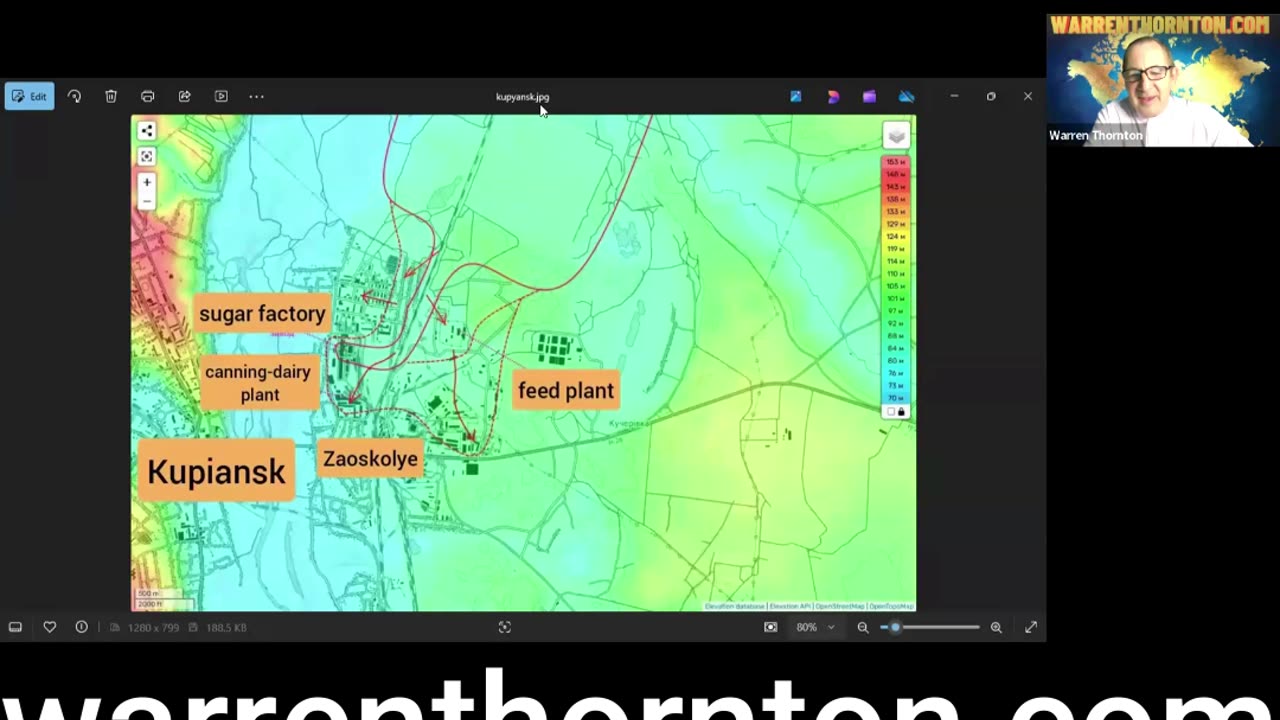Open the three-dots more options menu
1280x720 pixels.
coord(256,96)
